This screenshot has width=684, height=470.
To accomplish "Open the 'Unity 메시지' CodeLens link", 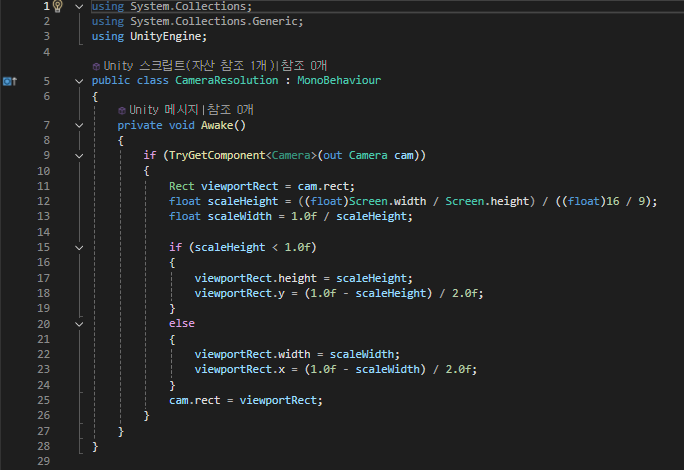I will click(164, 110).
